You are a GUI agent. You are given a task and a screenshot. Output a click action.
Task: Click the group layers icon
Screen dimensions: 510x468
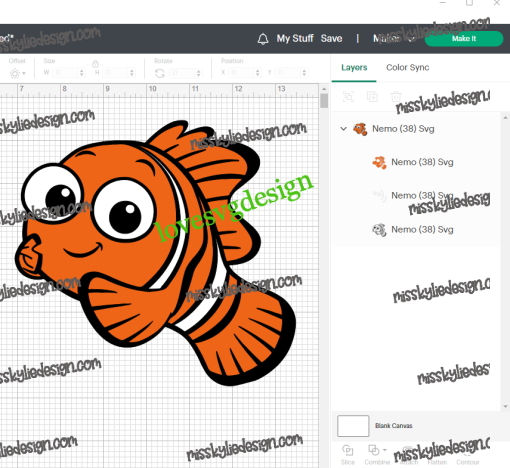tap(348, 97)
